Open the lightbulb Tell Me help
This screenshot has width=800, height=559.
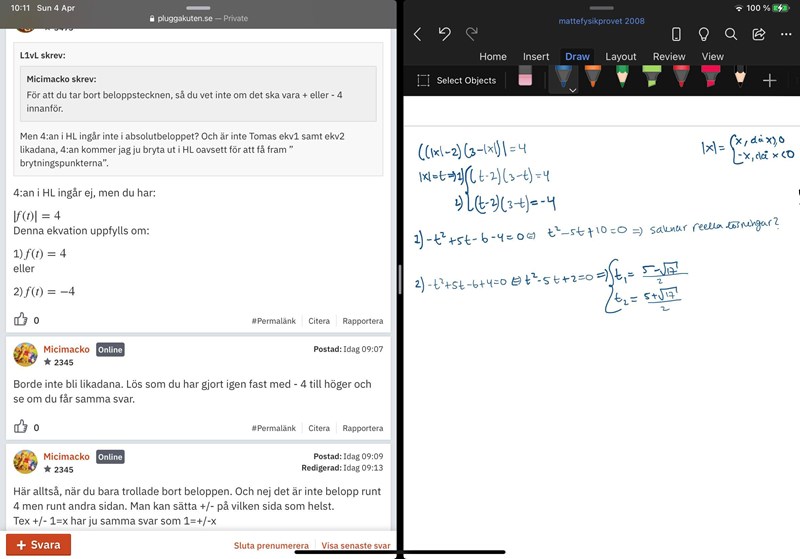click(x=703, y=34)
